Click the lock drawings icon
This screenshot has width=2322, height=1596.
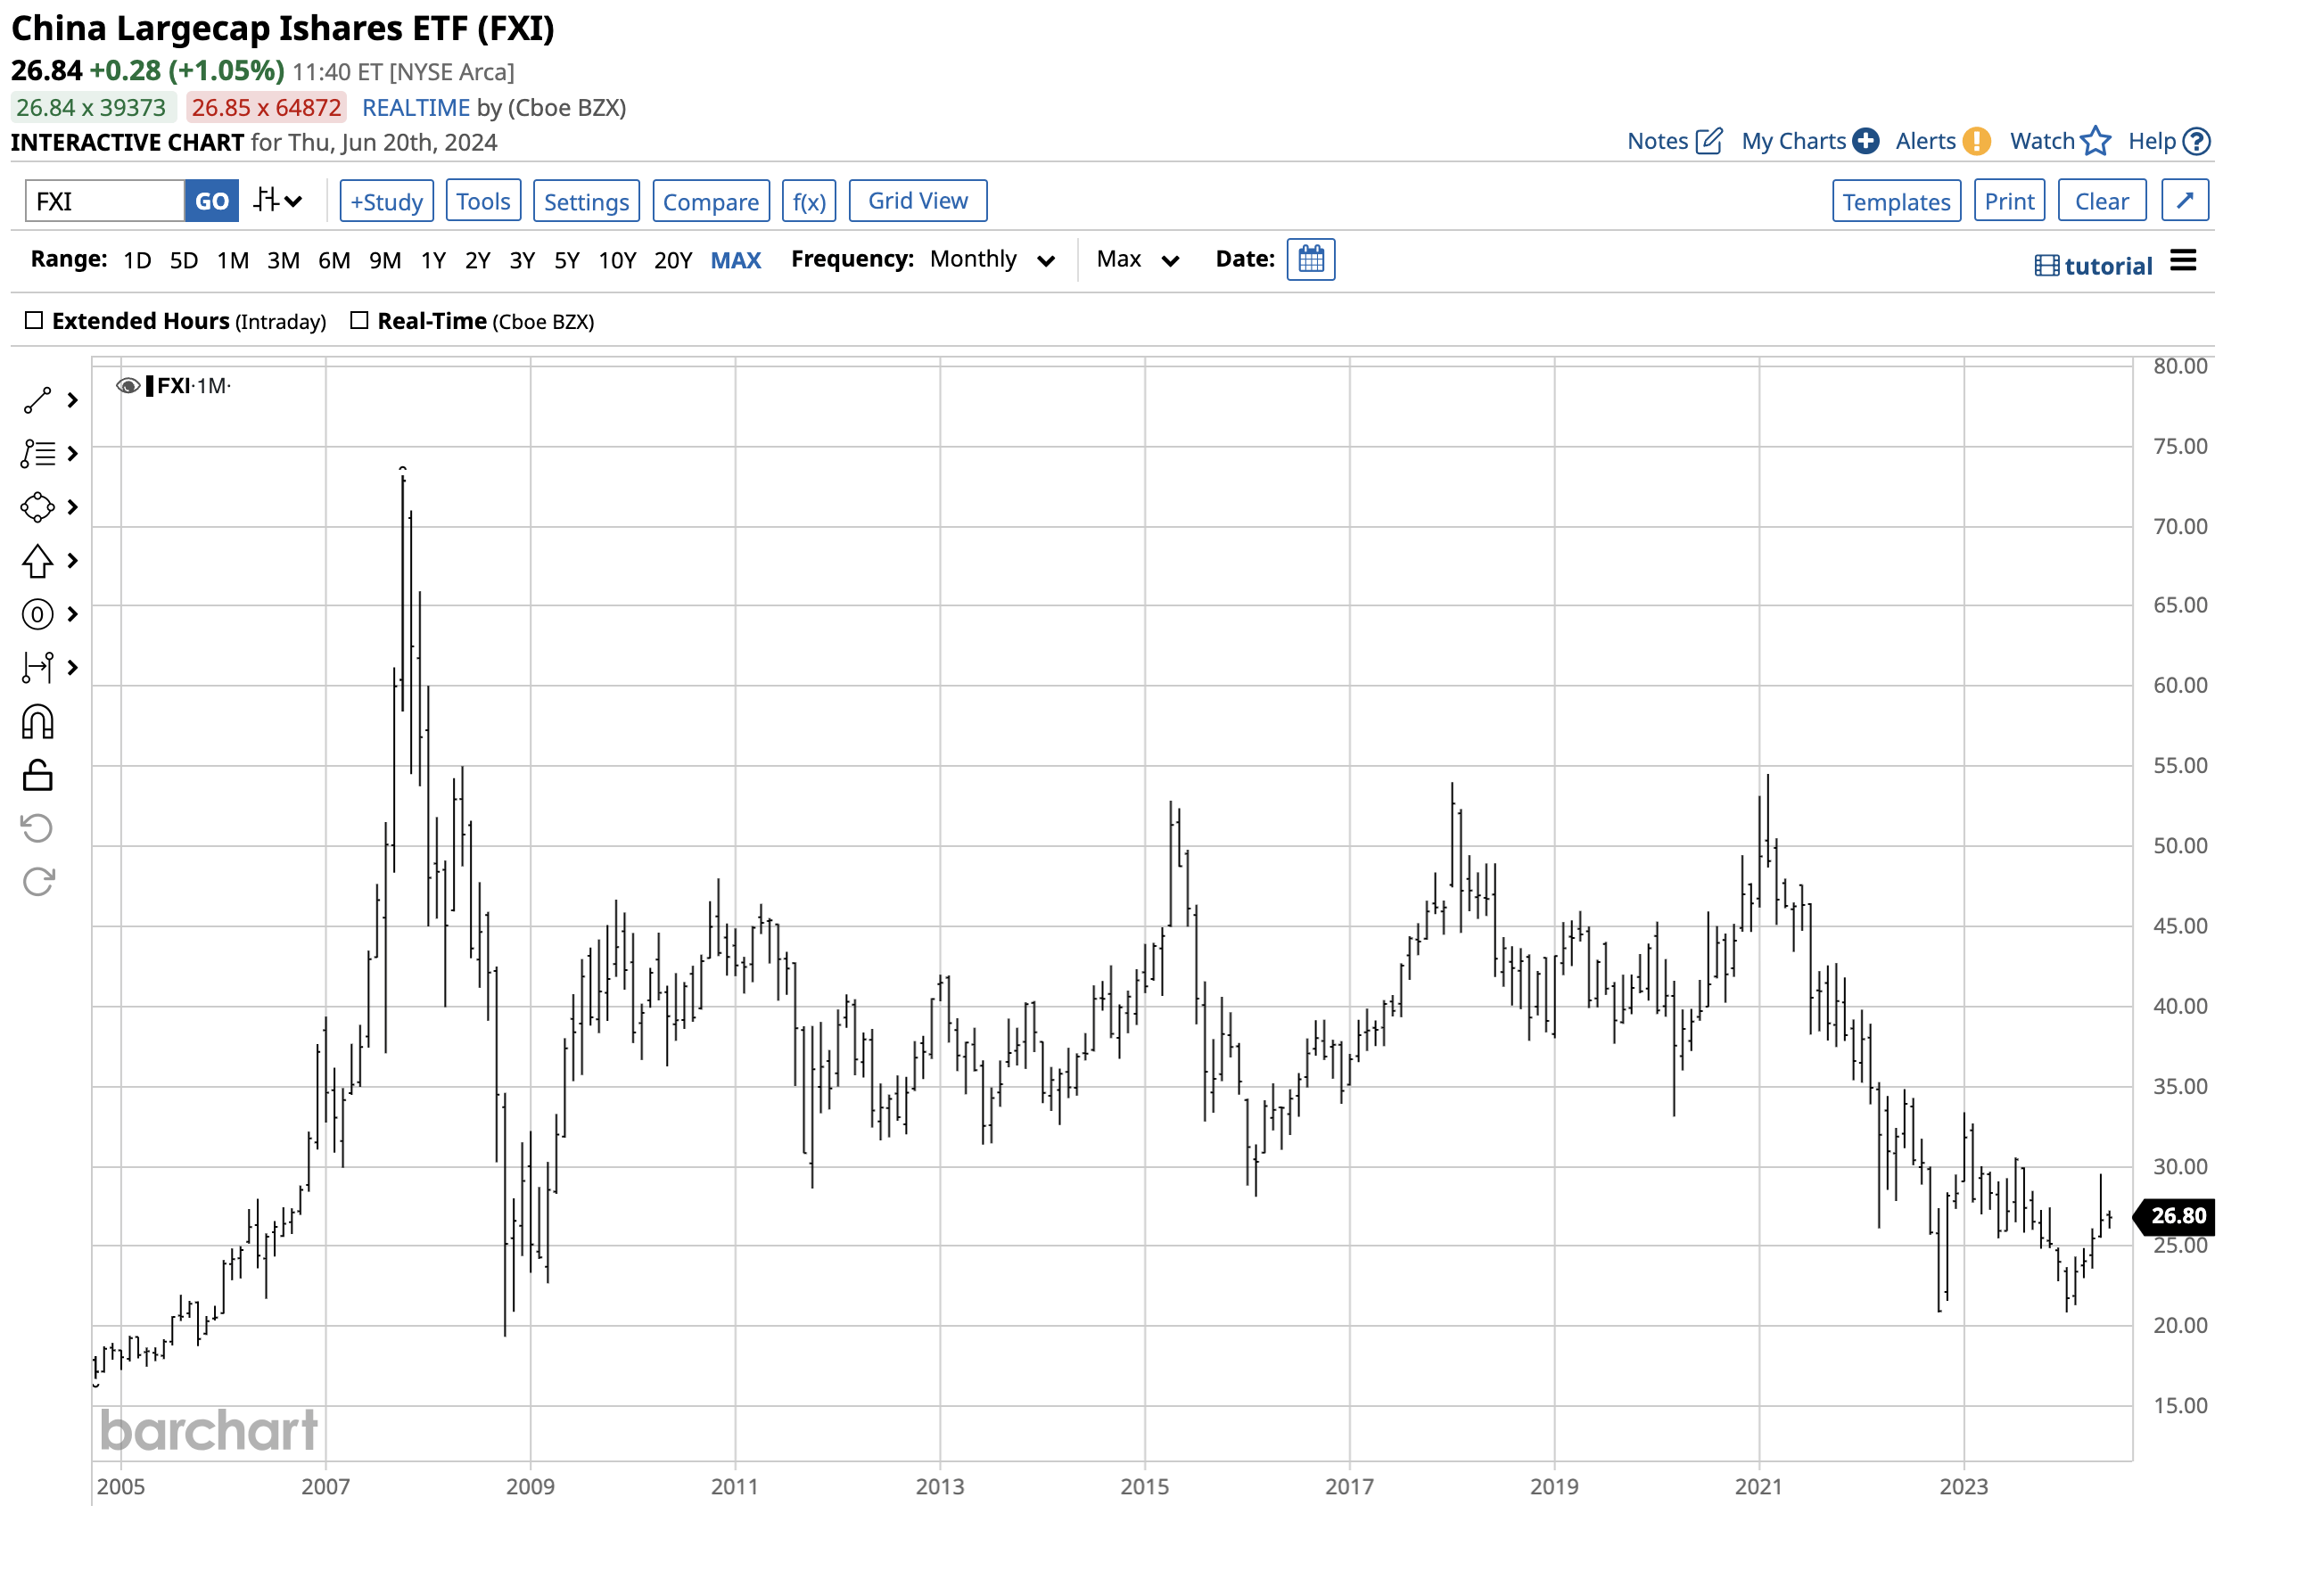click(37, 775)
